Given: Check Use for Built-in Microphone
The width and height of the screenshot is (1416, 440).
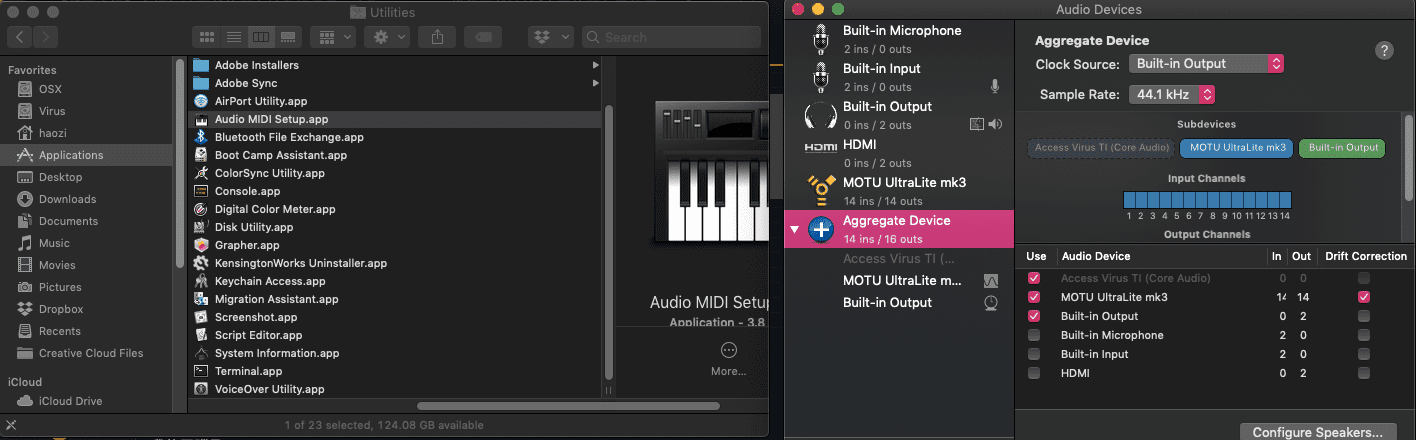Looking at the screenshot, I should coord(1034,335).
